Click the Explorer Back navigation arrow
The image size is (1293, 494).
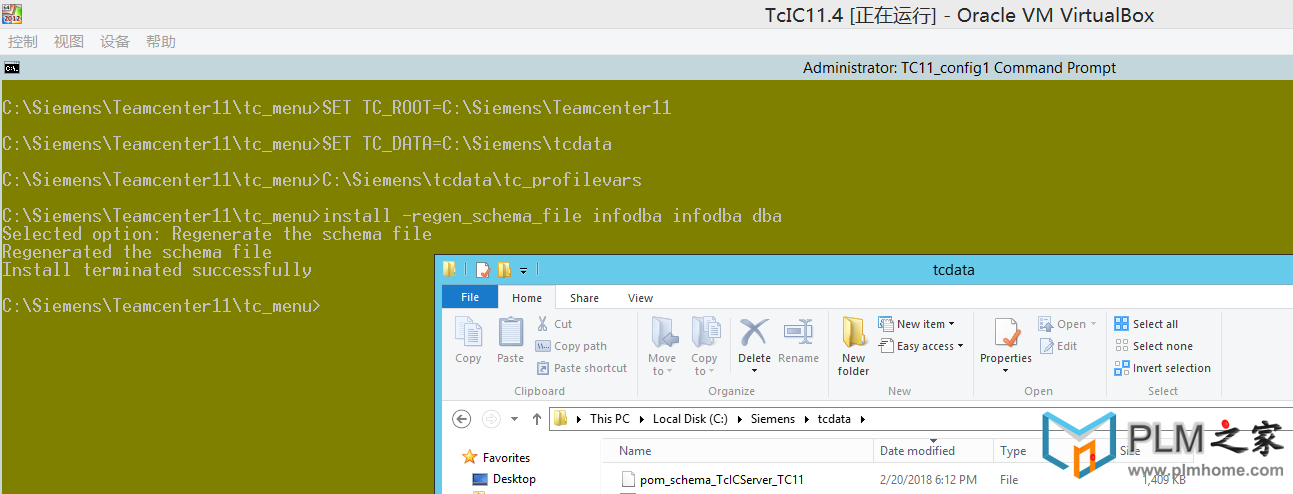click(462, 419)
